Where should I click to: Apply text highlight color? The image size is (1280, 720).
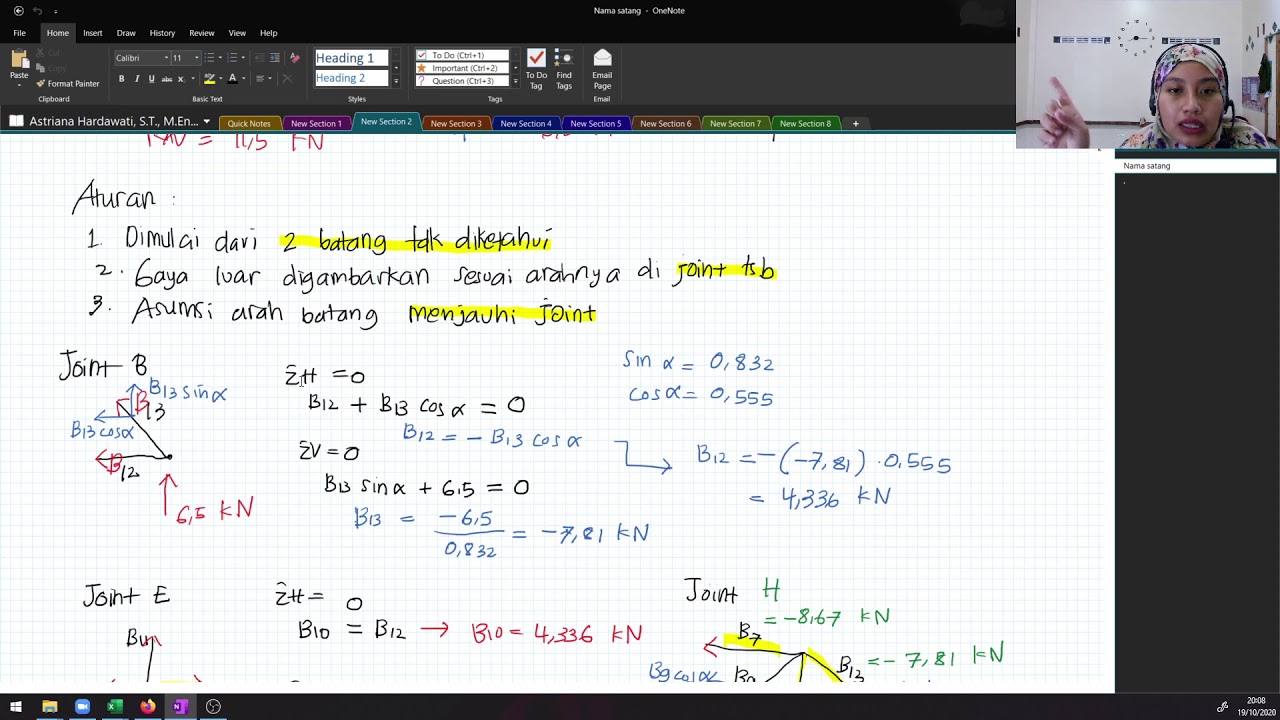[210, 79]
